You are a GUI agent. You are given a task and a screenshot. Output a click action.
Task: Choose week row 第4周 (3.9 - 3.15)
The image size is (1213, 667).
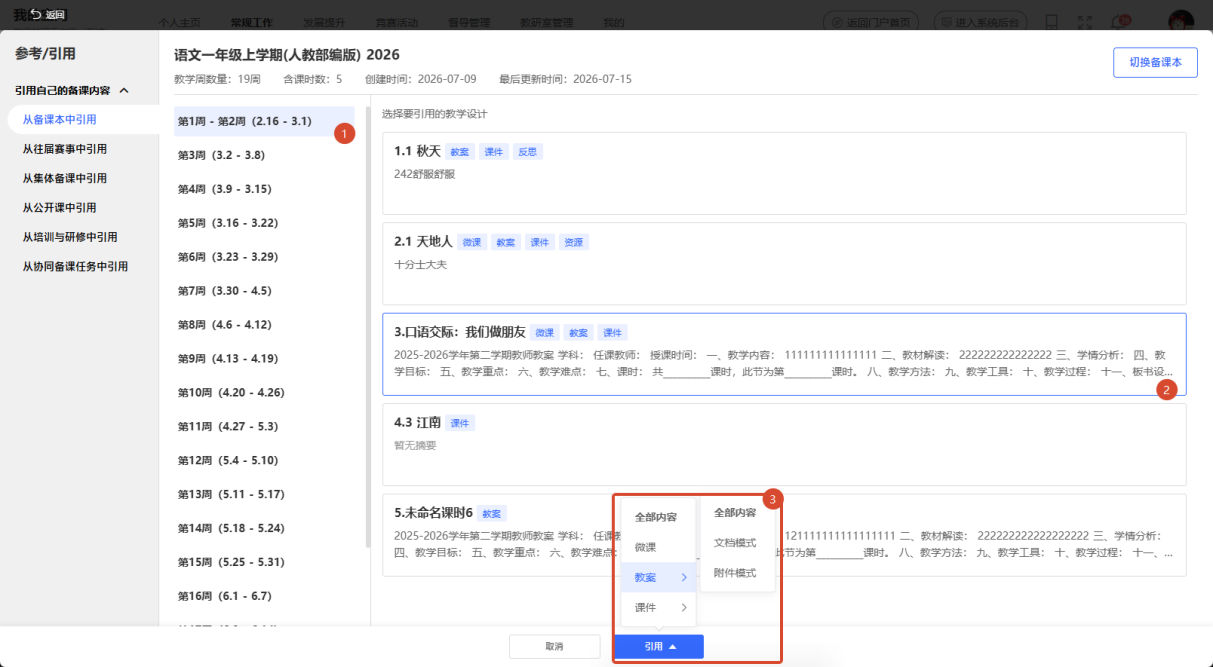(264, 189)
